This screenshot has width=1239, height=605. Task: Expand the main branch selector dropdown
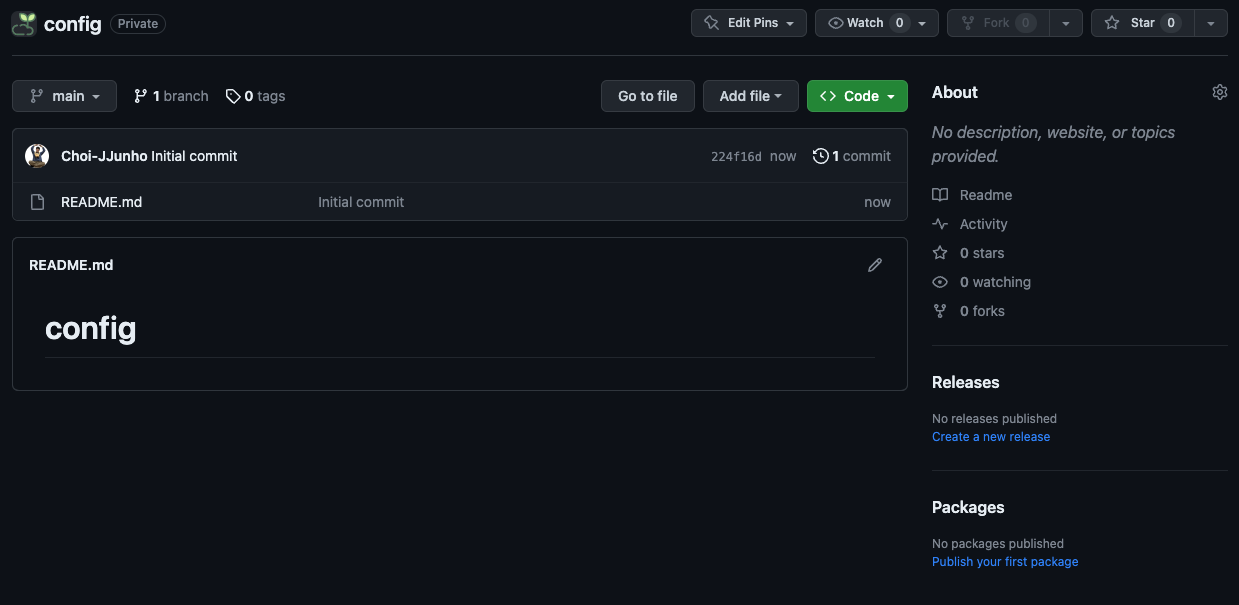tap(65, 96)
